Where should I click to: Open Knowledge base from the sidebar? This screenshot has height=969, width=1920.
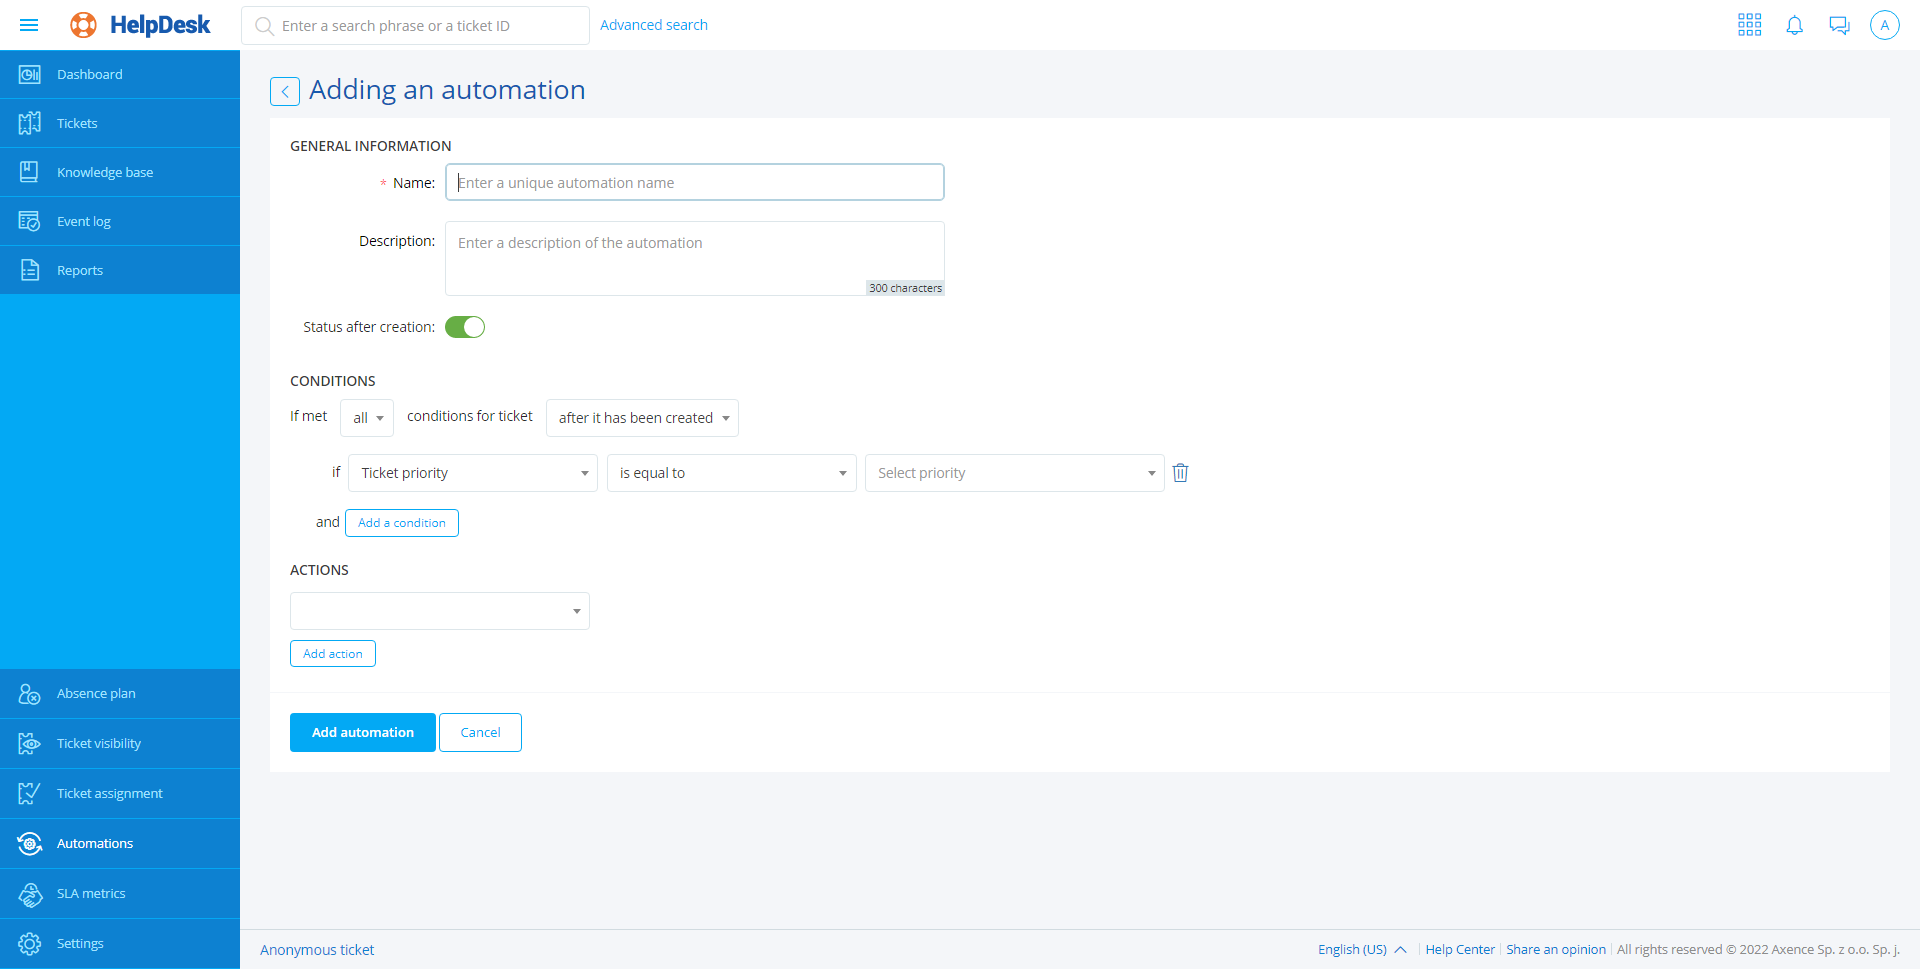pos(105,172)
